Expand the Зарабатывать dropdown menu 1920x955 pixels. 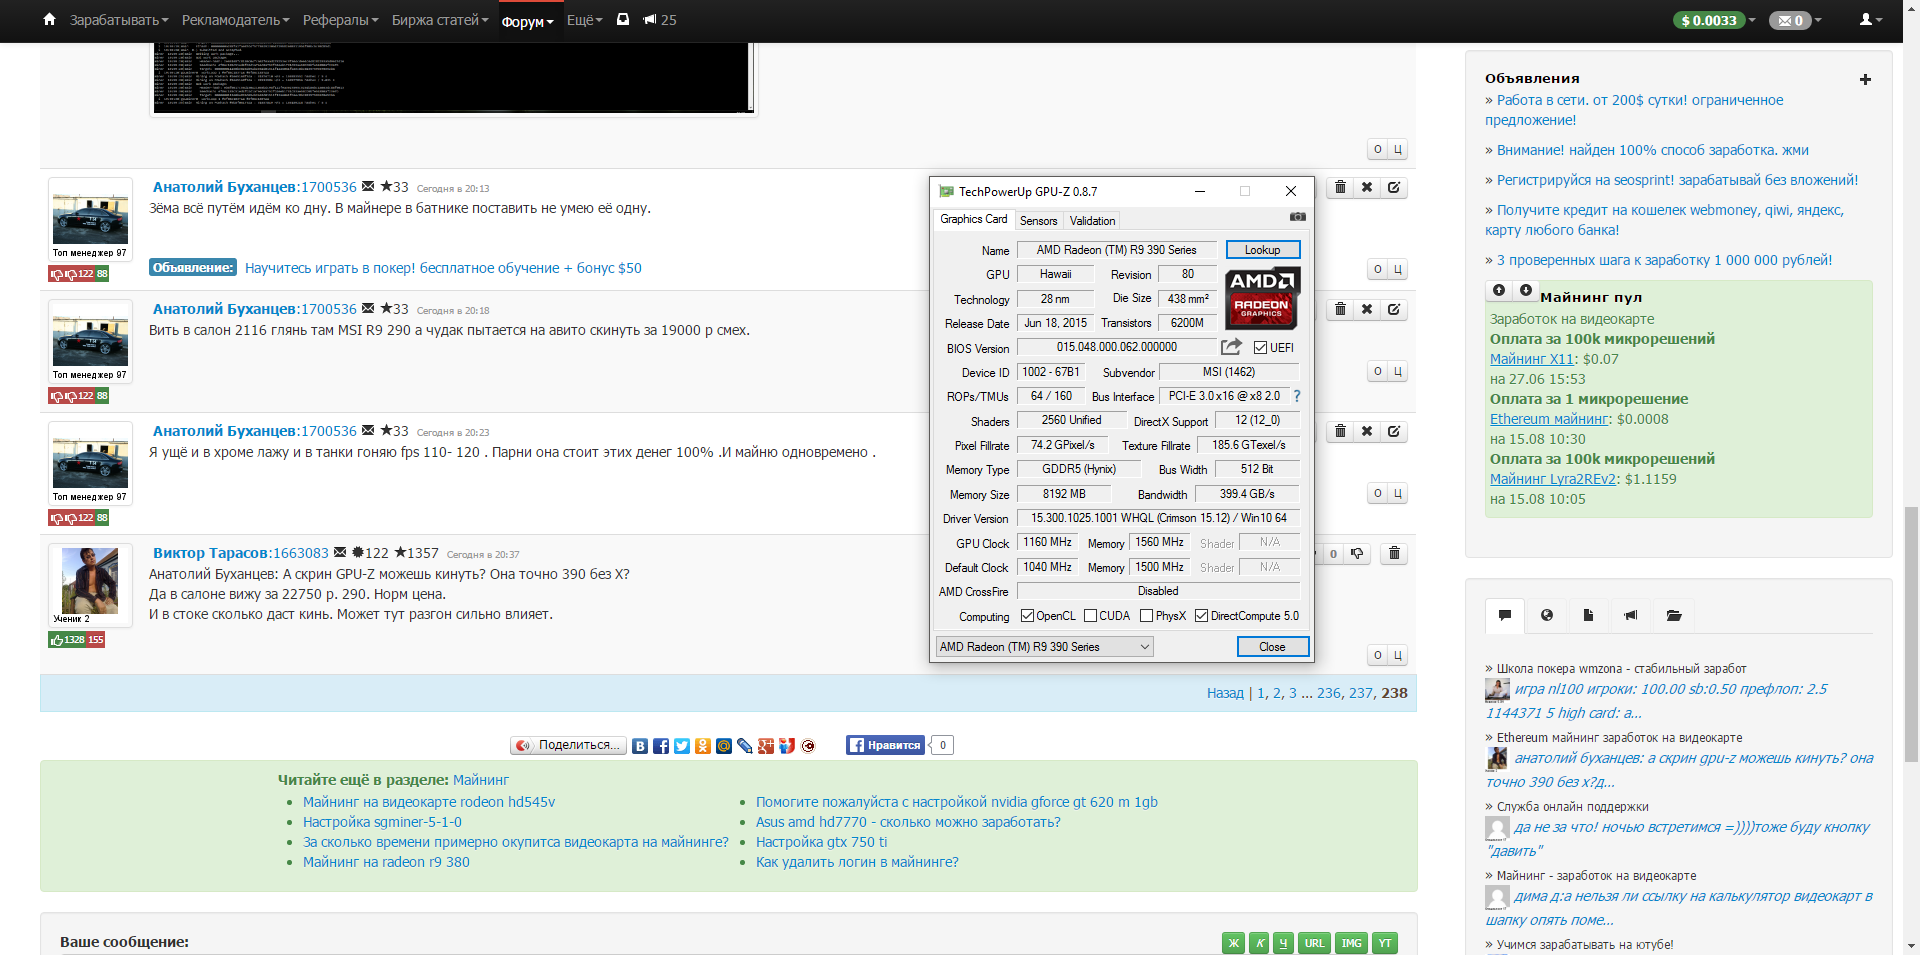(x=118, y=20)
